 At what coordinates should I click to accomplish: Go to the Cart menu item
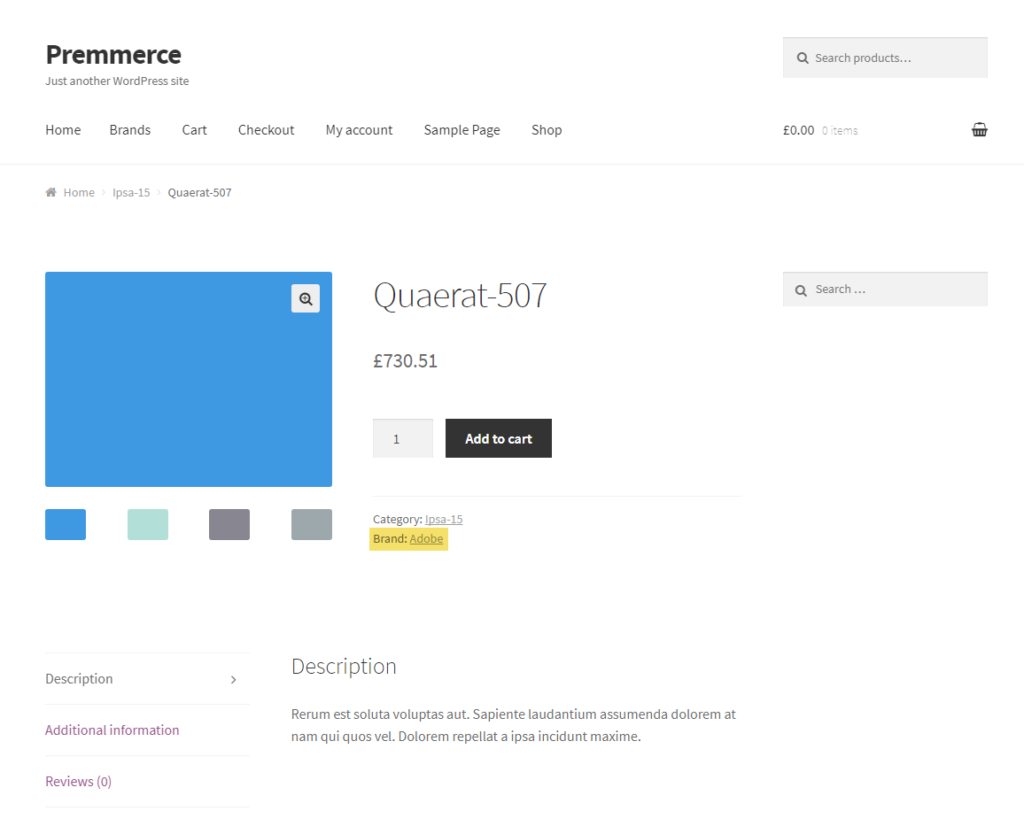pyautogui.click(x=195, y=130)
